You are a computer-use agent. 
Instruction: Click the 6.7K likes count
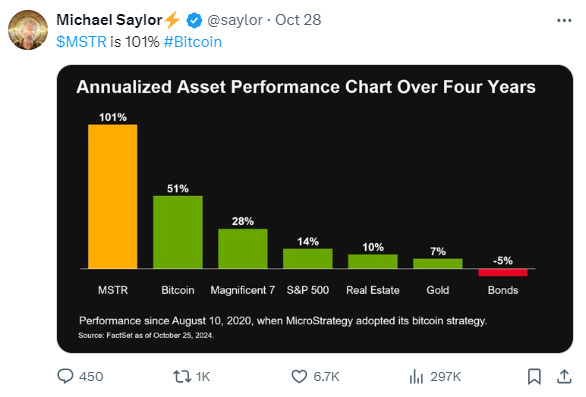coord(326,376)
